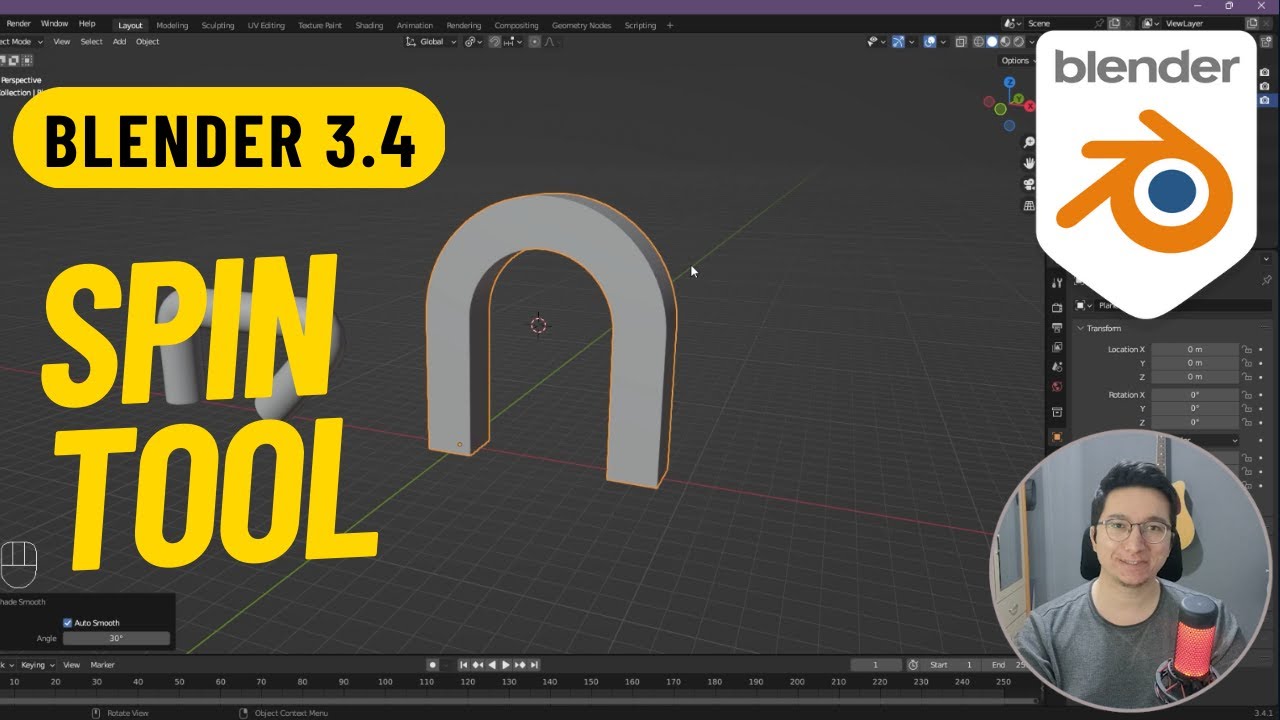Click the pan view hand icon
The height and width of the screenshot is (720, 1280).
1029,163
